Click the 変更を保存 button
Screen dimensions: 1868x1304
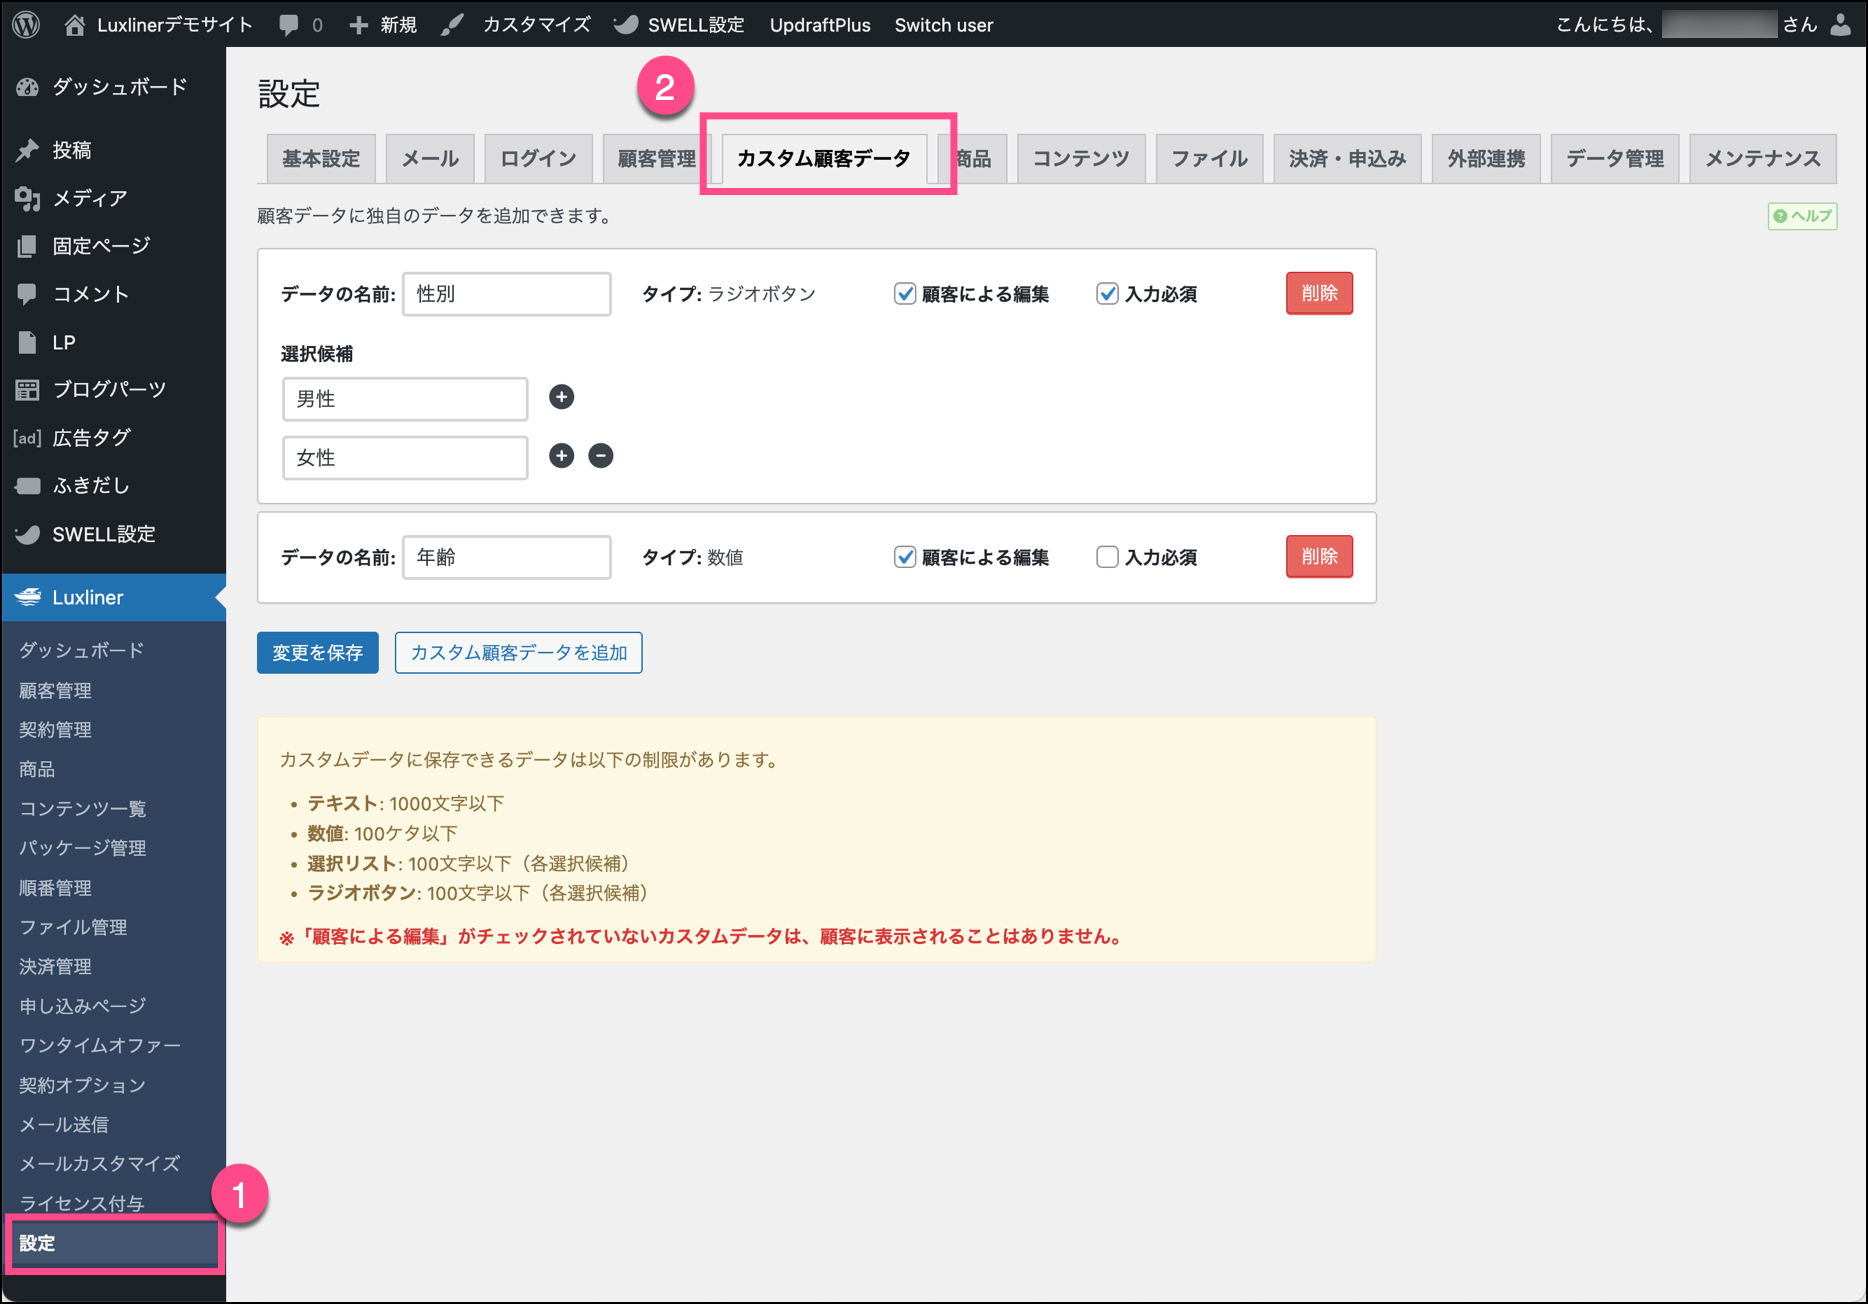point(317,653)
